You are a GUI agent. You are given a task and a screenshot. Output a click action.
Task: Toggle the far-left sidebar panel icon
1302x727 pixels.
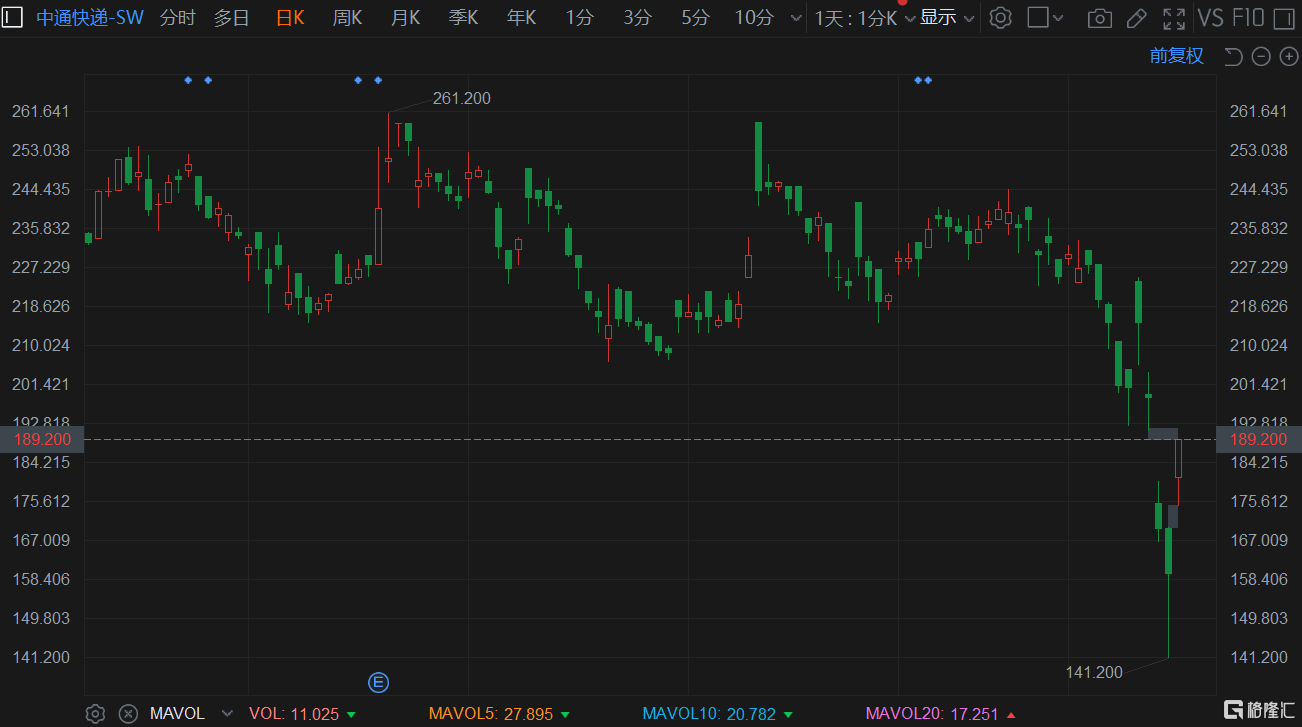(x=14, y=17)
